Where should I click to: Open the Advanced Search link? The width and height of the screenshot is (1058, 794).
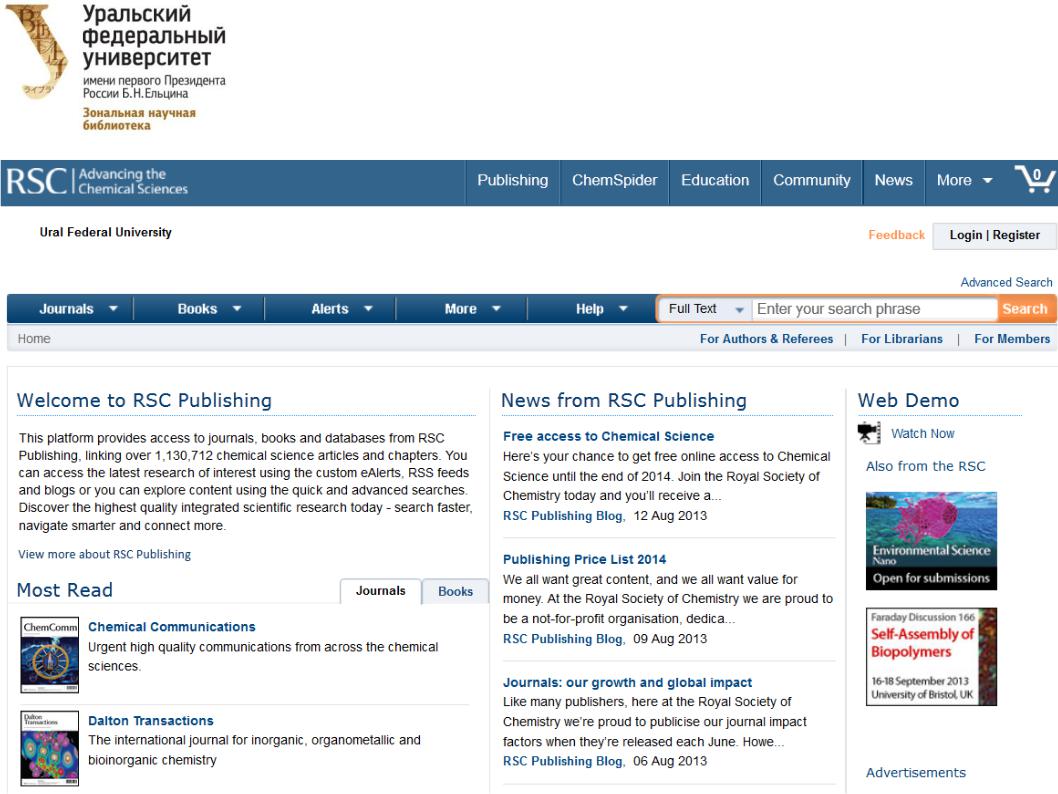(x=1006, y=282)
